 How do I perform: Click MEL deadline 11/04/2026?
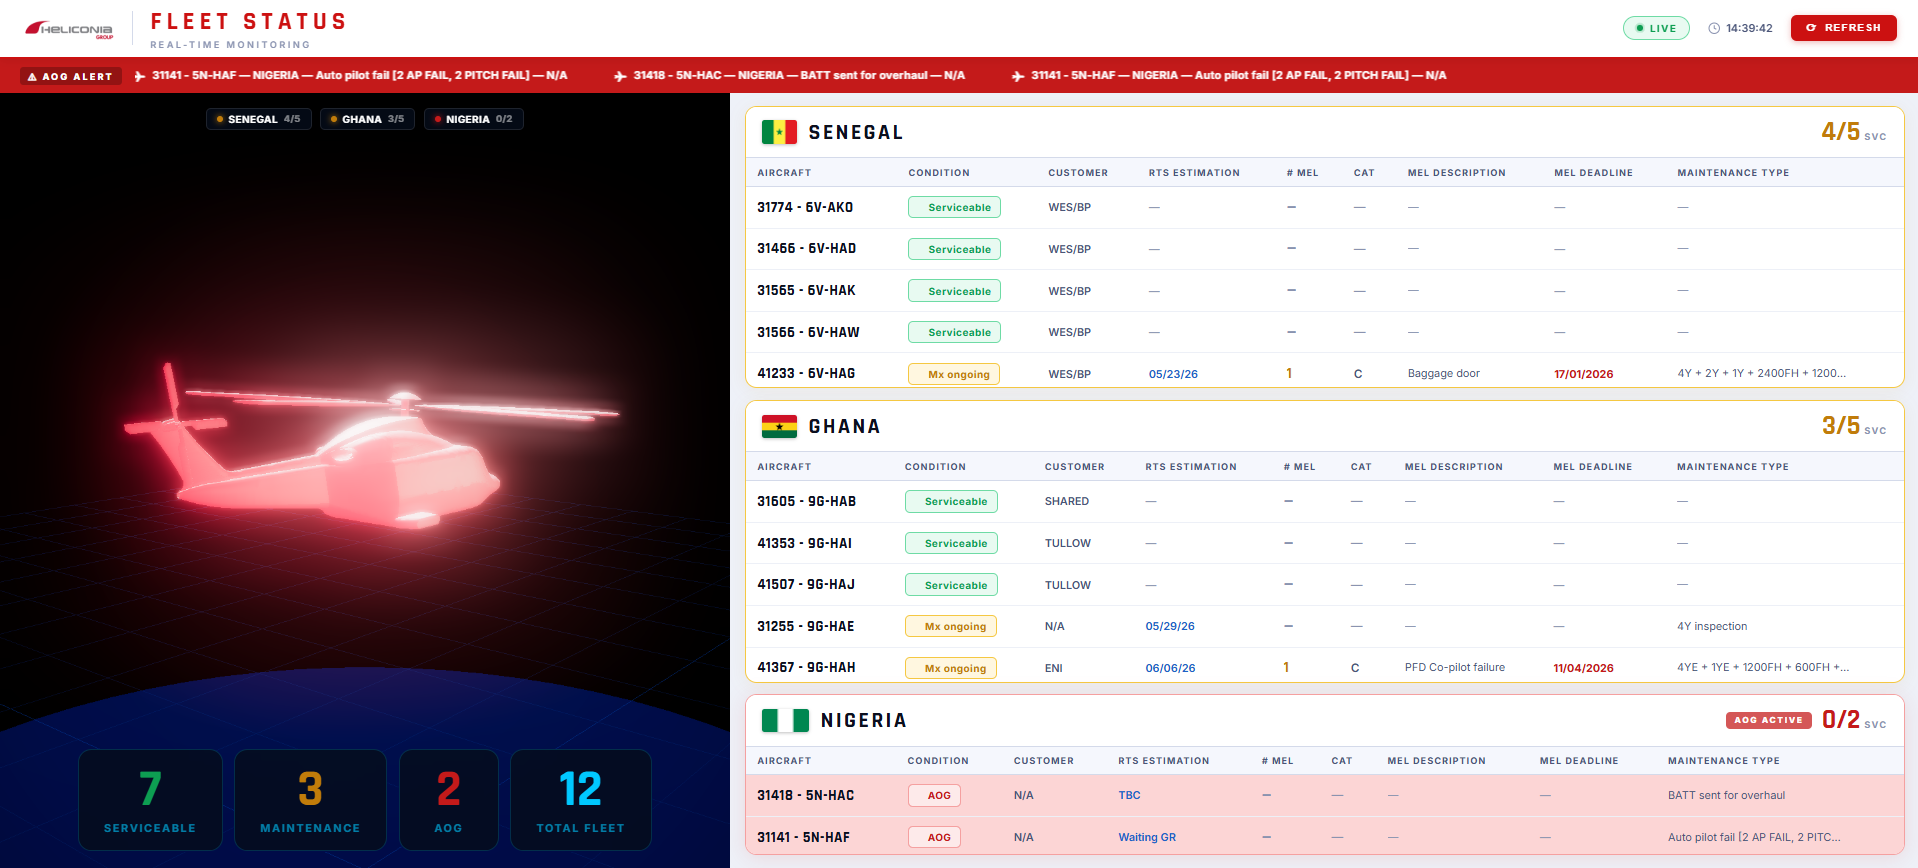point(1583,668)
